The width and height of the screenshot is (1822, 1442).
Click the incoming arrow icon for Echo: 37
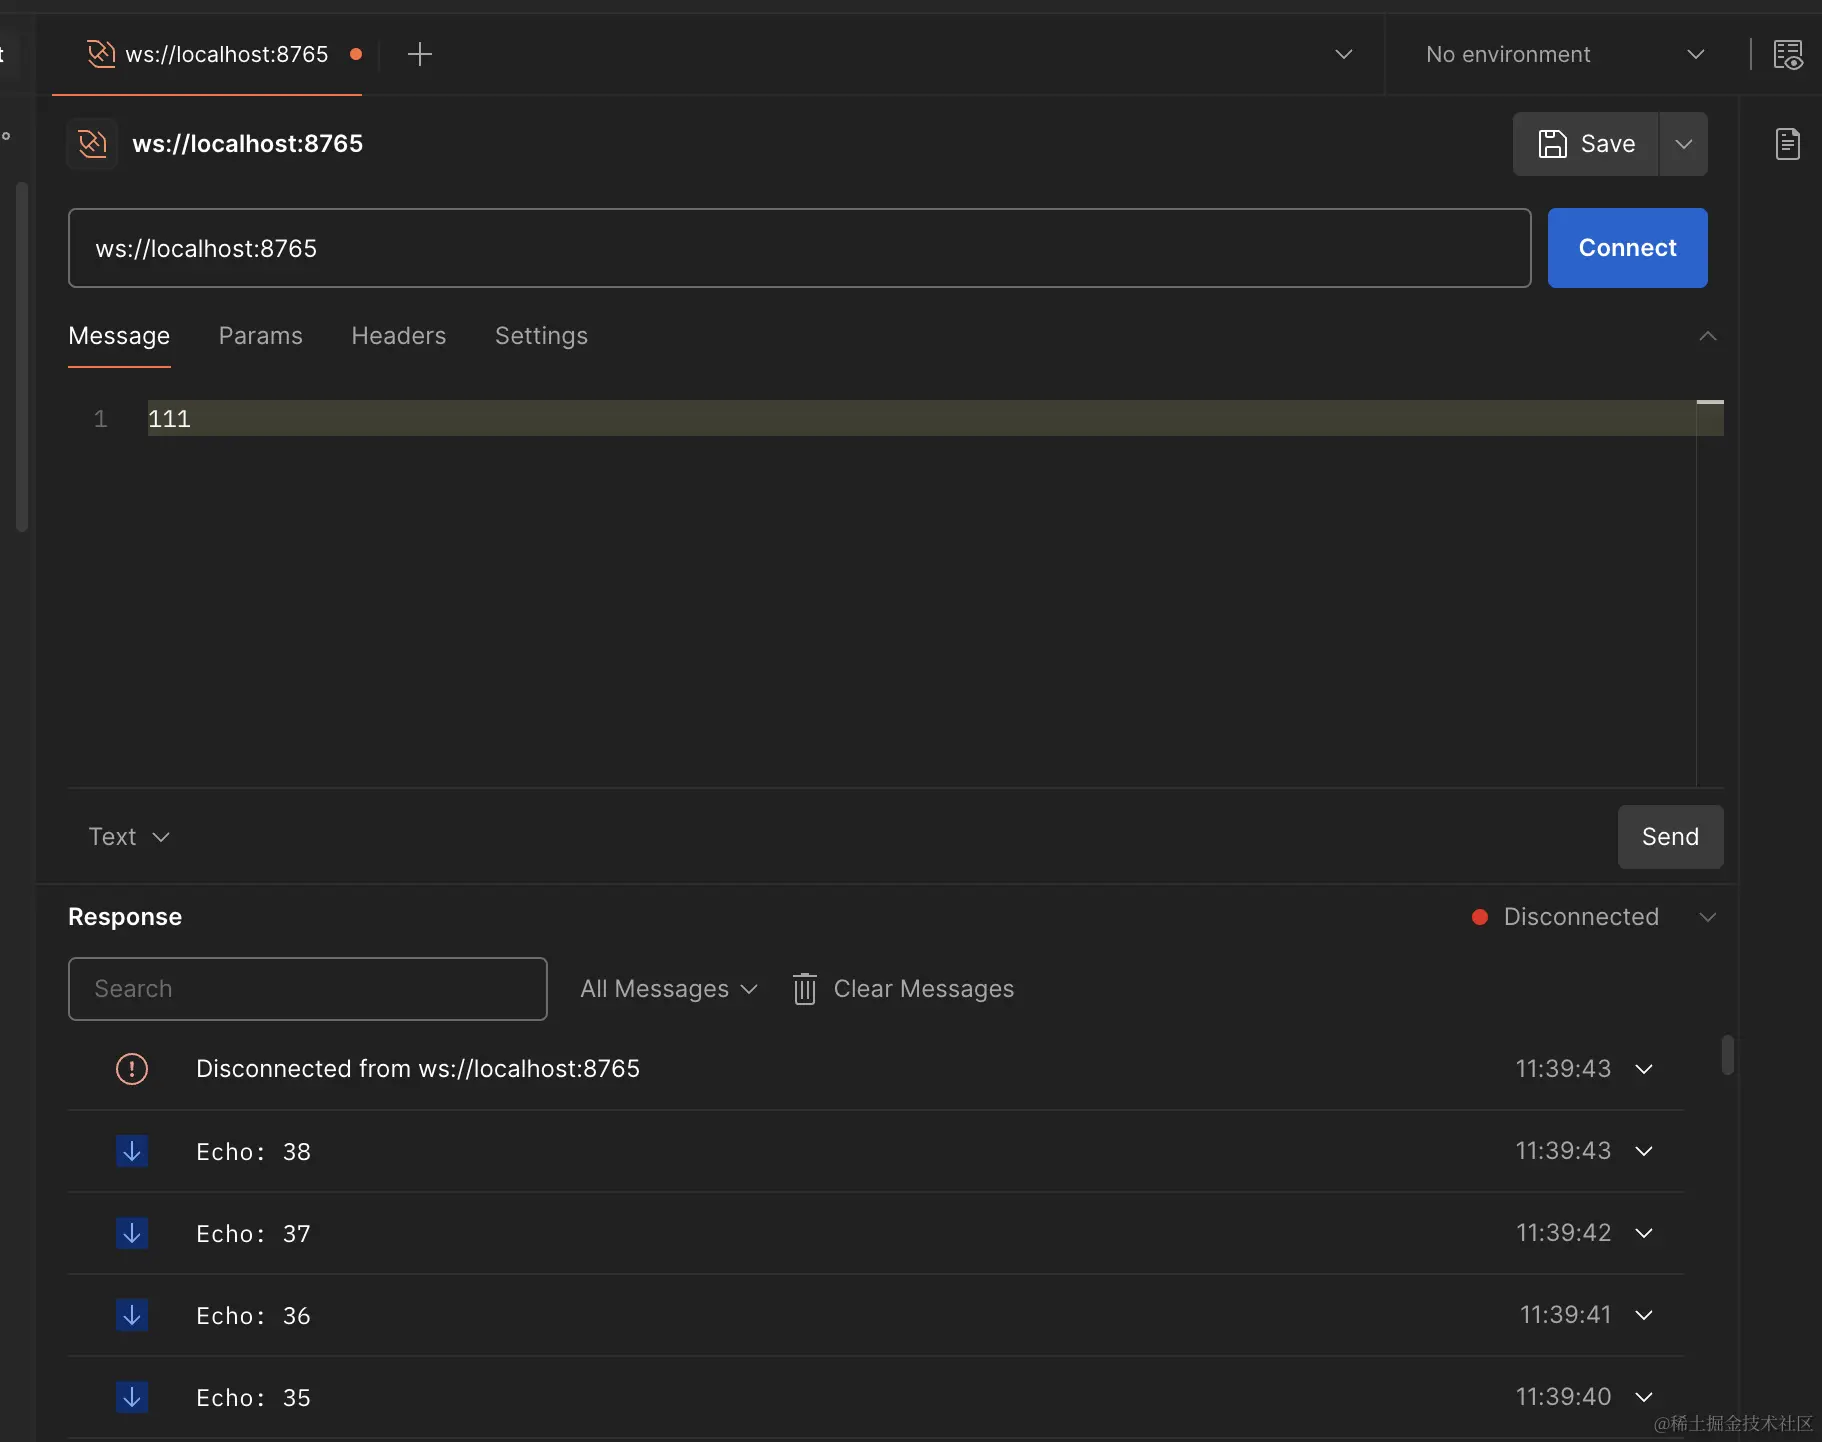[x=132, y=1233]
